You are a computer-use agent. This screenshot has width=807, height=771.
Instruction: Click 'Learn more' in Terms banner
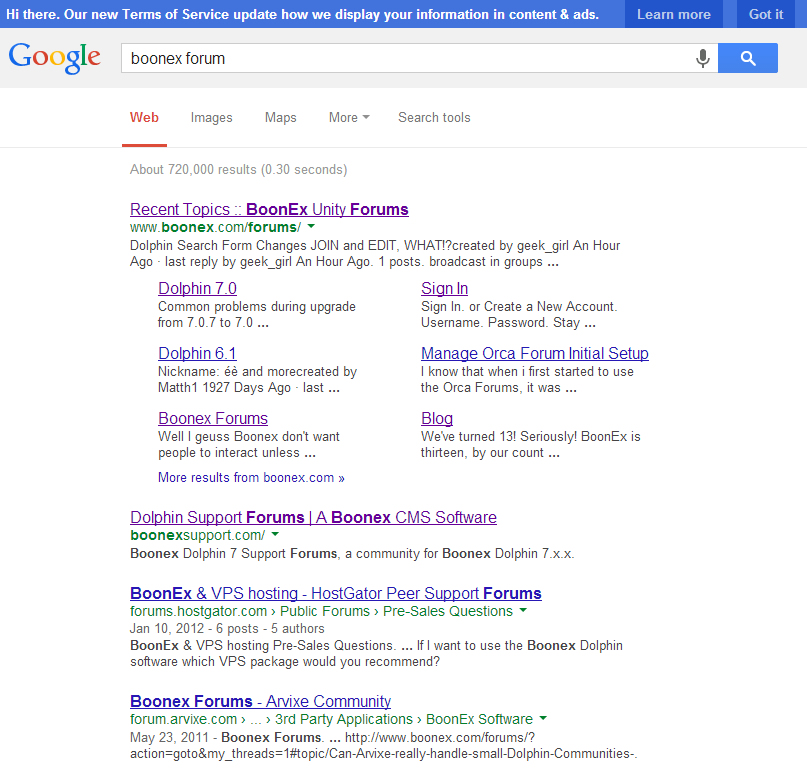[x=674, y=14]
